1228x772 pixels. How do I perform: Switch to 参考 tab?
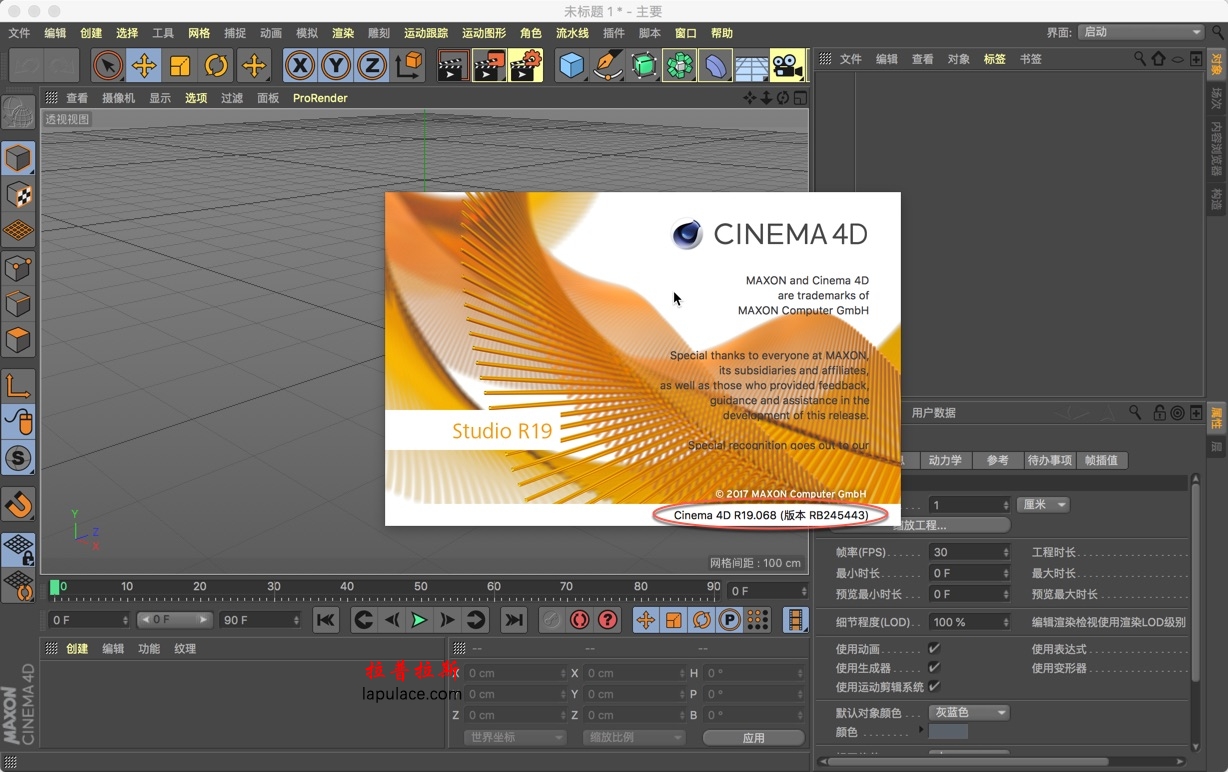click(x=997, y=460)
